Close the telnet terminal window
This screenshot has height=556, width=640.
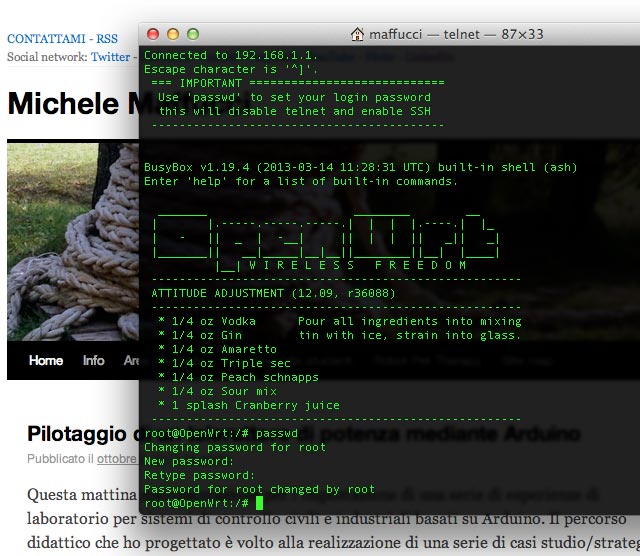coord(153,34)
